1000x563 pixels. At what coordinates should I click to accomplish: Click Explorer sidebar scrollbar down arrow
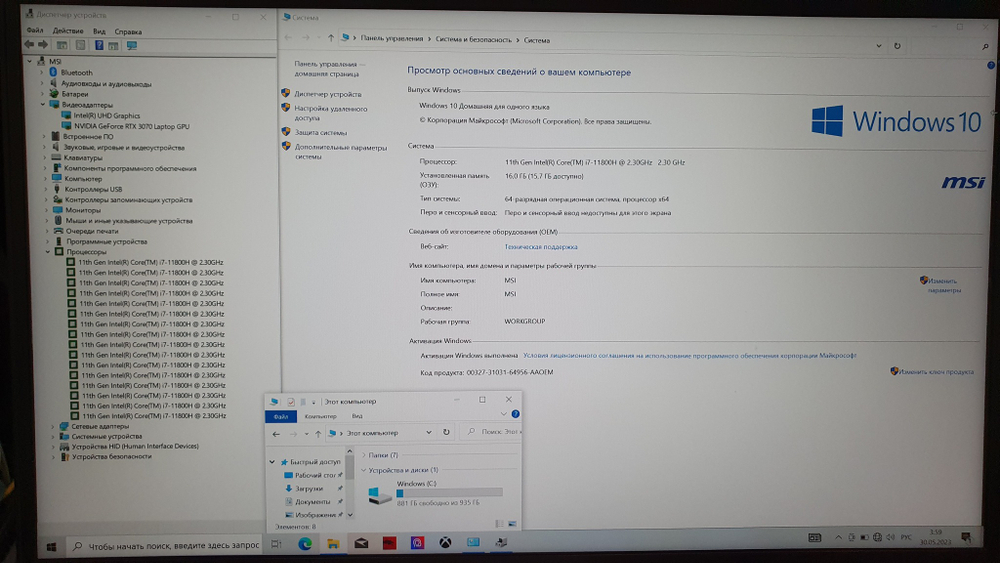(349, 515)
